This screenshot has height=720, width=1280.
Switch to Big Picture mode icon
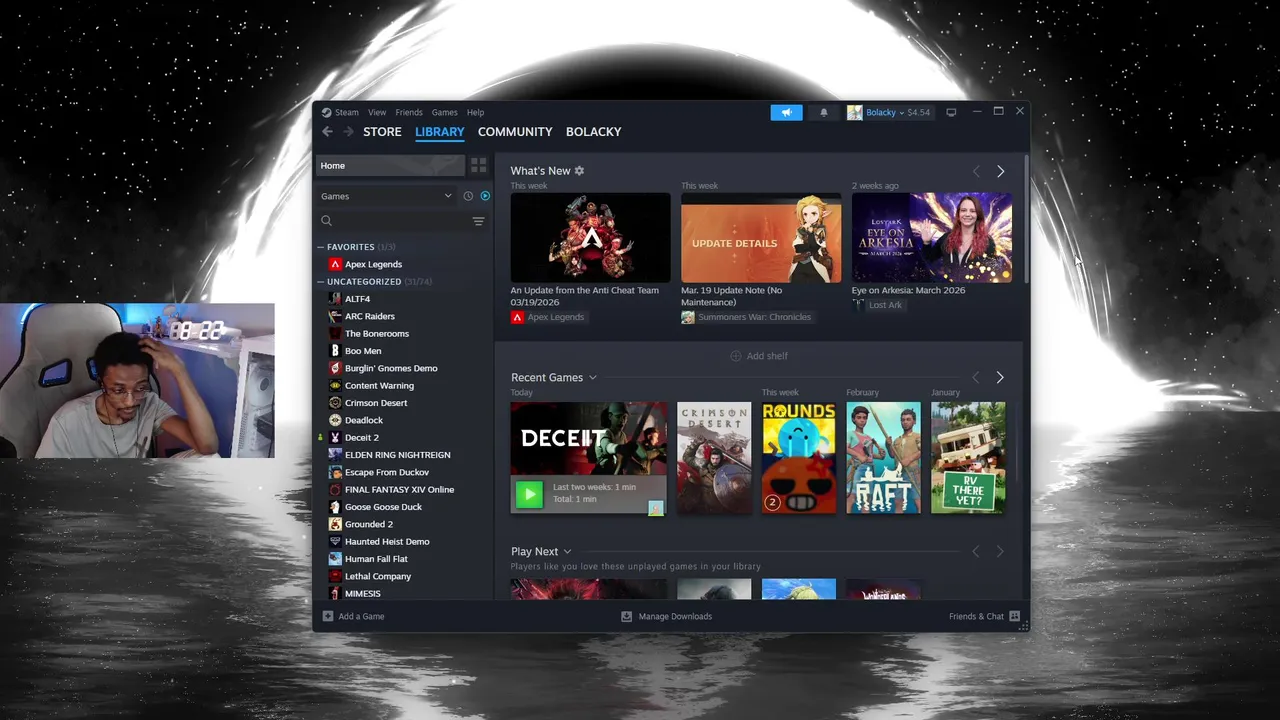(951, 112)
